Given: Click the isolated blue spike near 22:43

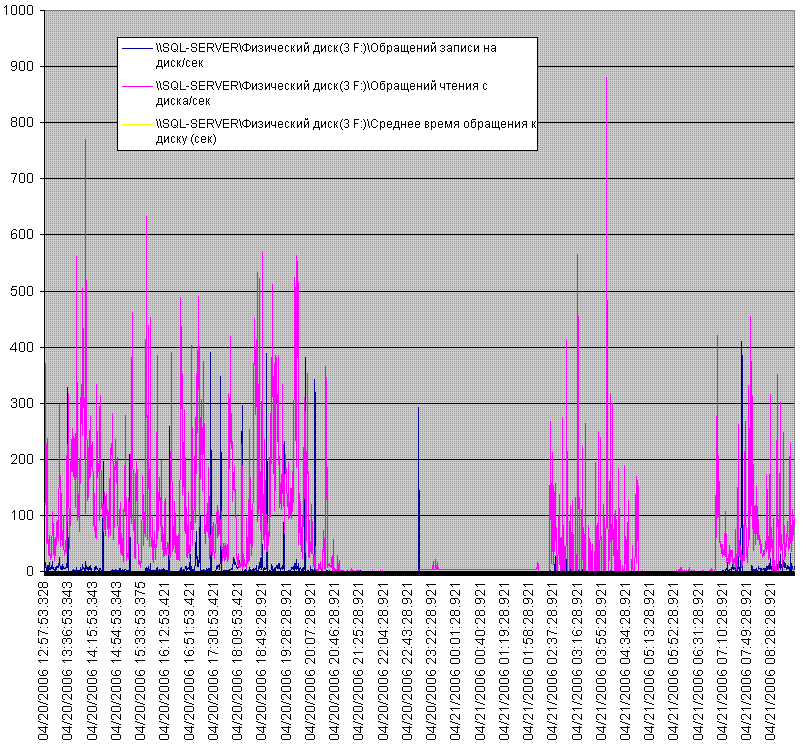Looking at the screenshot, I should (x=418, y=410).
